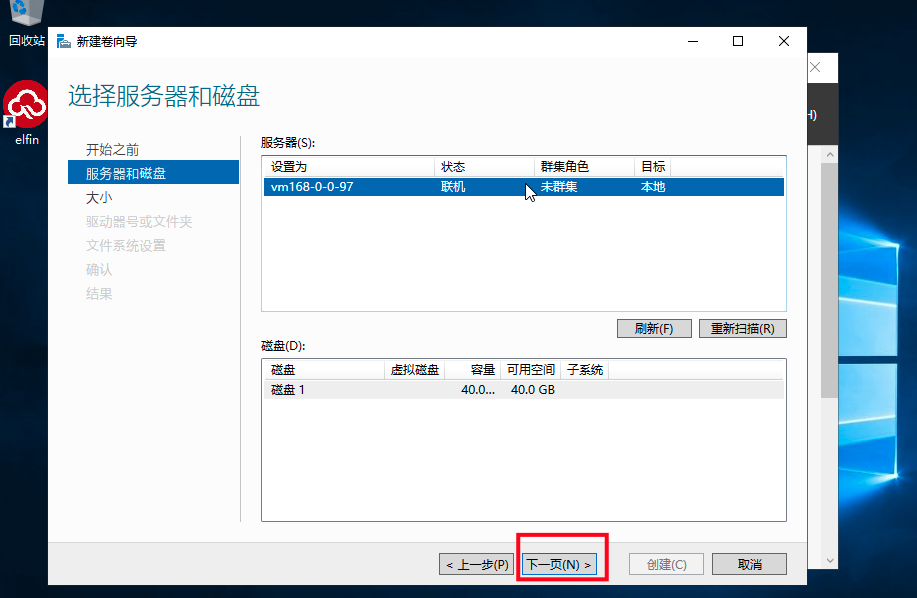The image size is (917, 598).
Task: Click the New Volume Wizard title icon
Action: [x=63, y=42]
